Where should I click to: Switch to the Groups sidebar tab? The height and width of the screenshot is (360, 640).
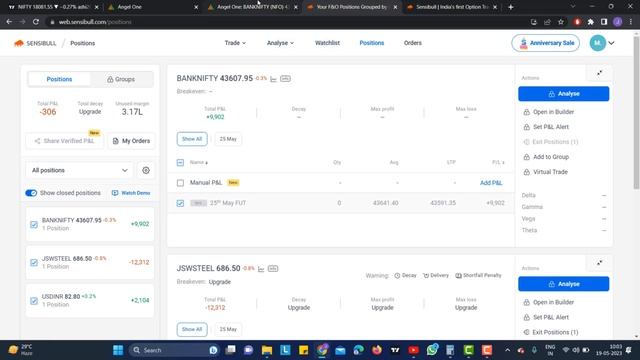click(x=121, y=79)
